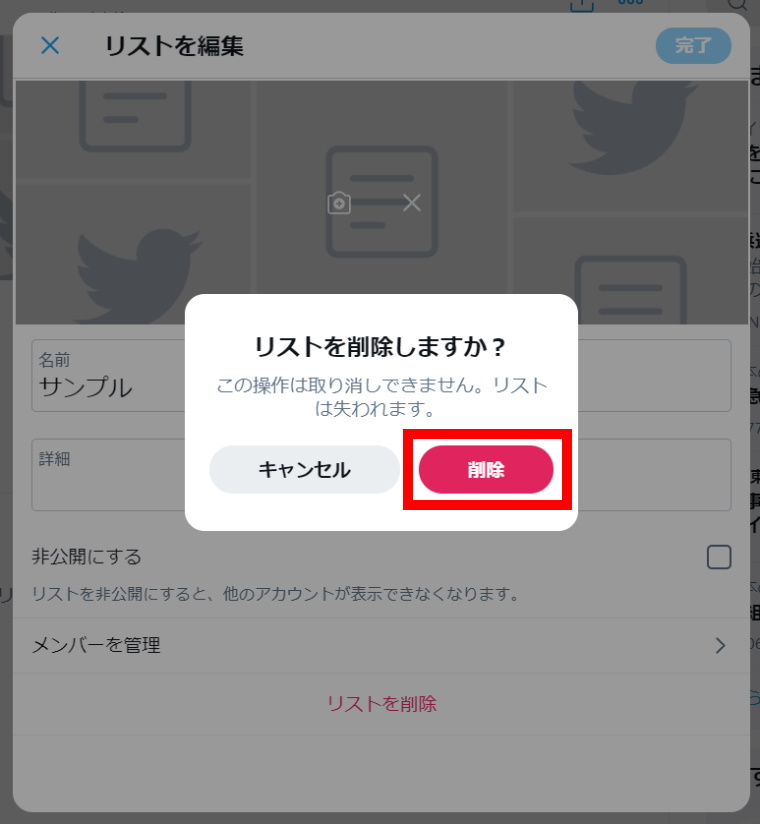This screenshot has width=760, height=824.
Task: Close the リストを編集 panel with X icon
Action: (x=50, y=46)
